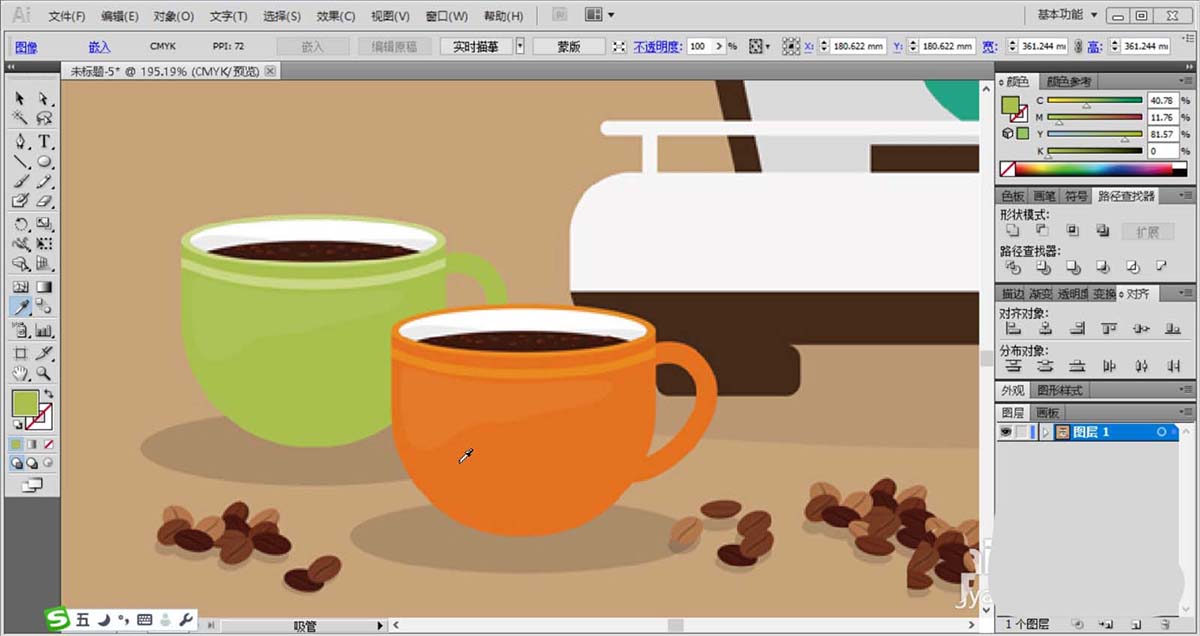
Task: Open the 基本功能 workspace dropdown
Action: [x=1068, y=15]
